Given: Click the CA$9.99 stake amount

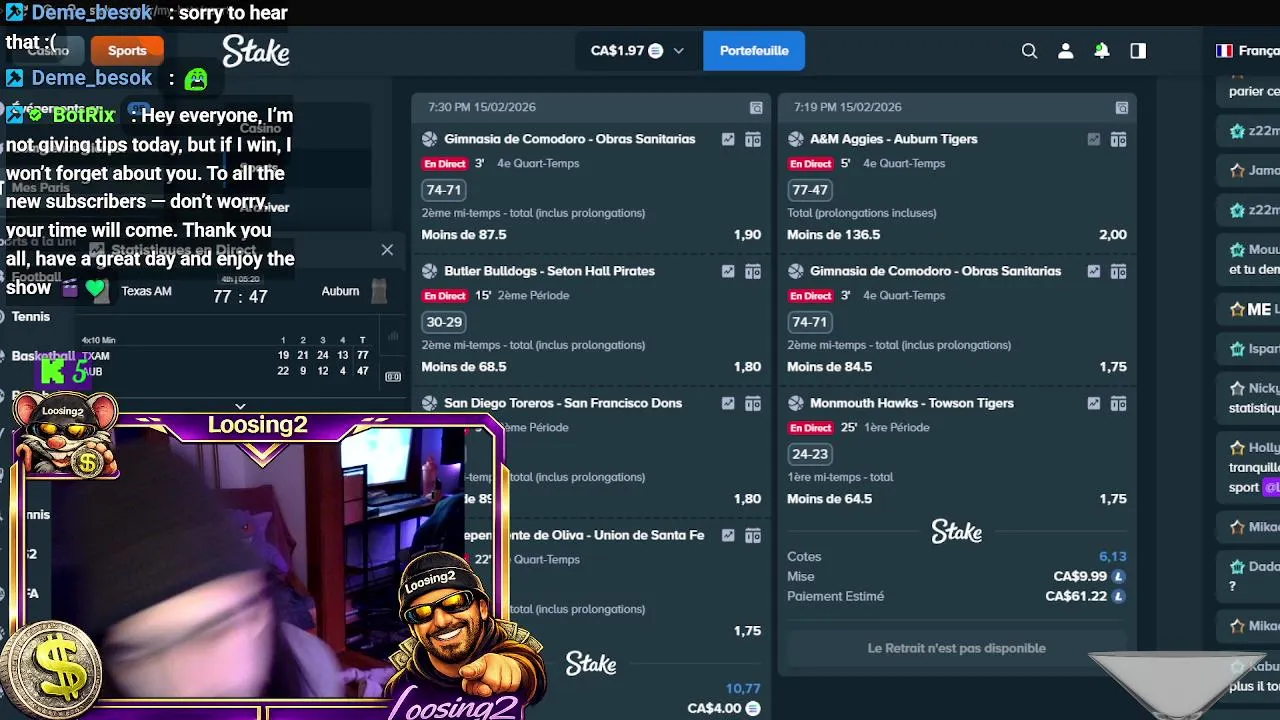Looking at the screenshot, I should click(1080, 576).
